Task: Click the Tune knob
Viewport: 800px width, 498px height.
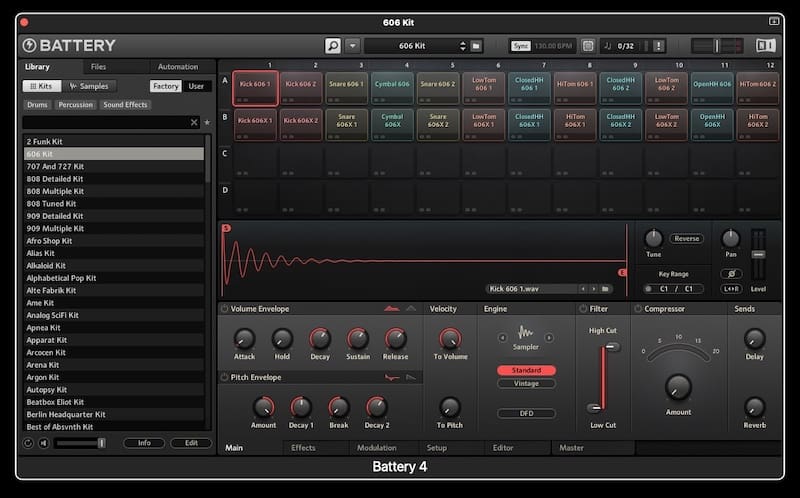Action: coord(653,238)
